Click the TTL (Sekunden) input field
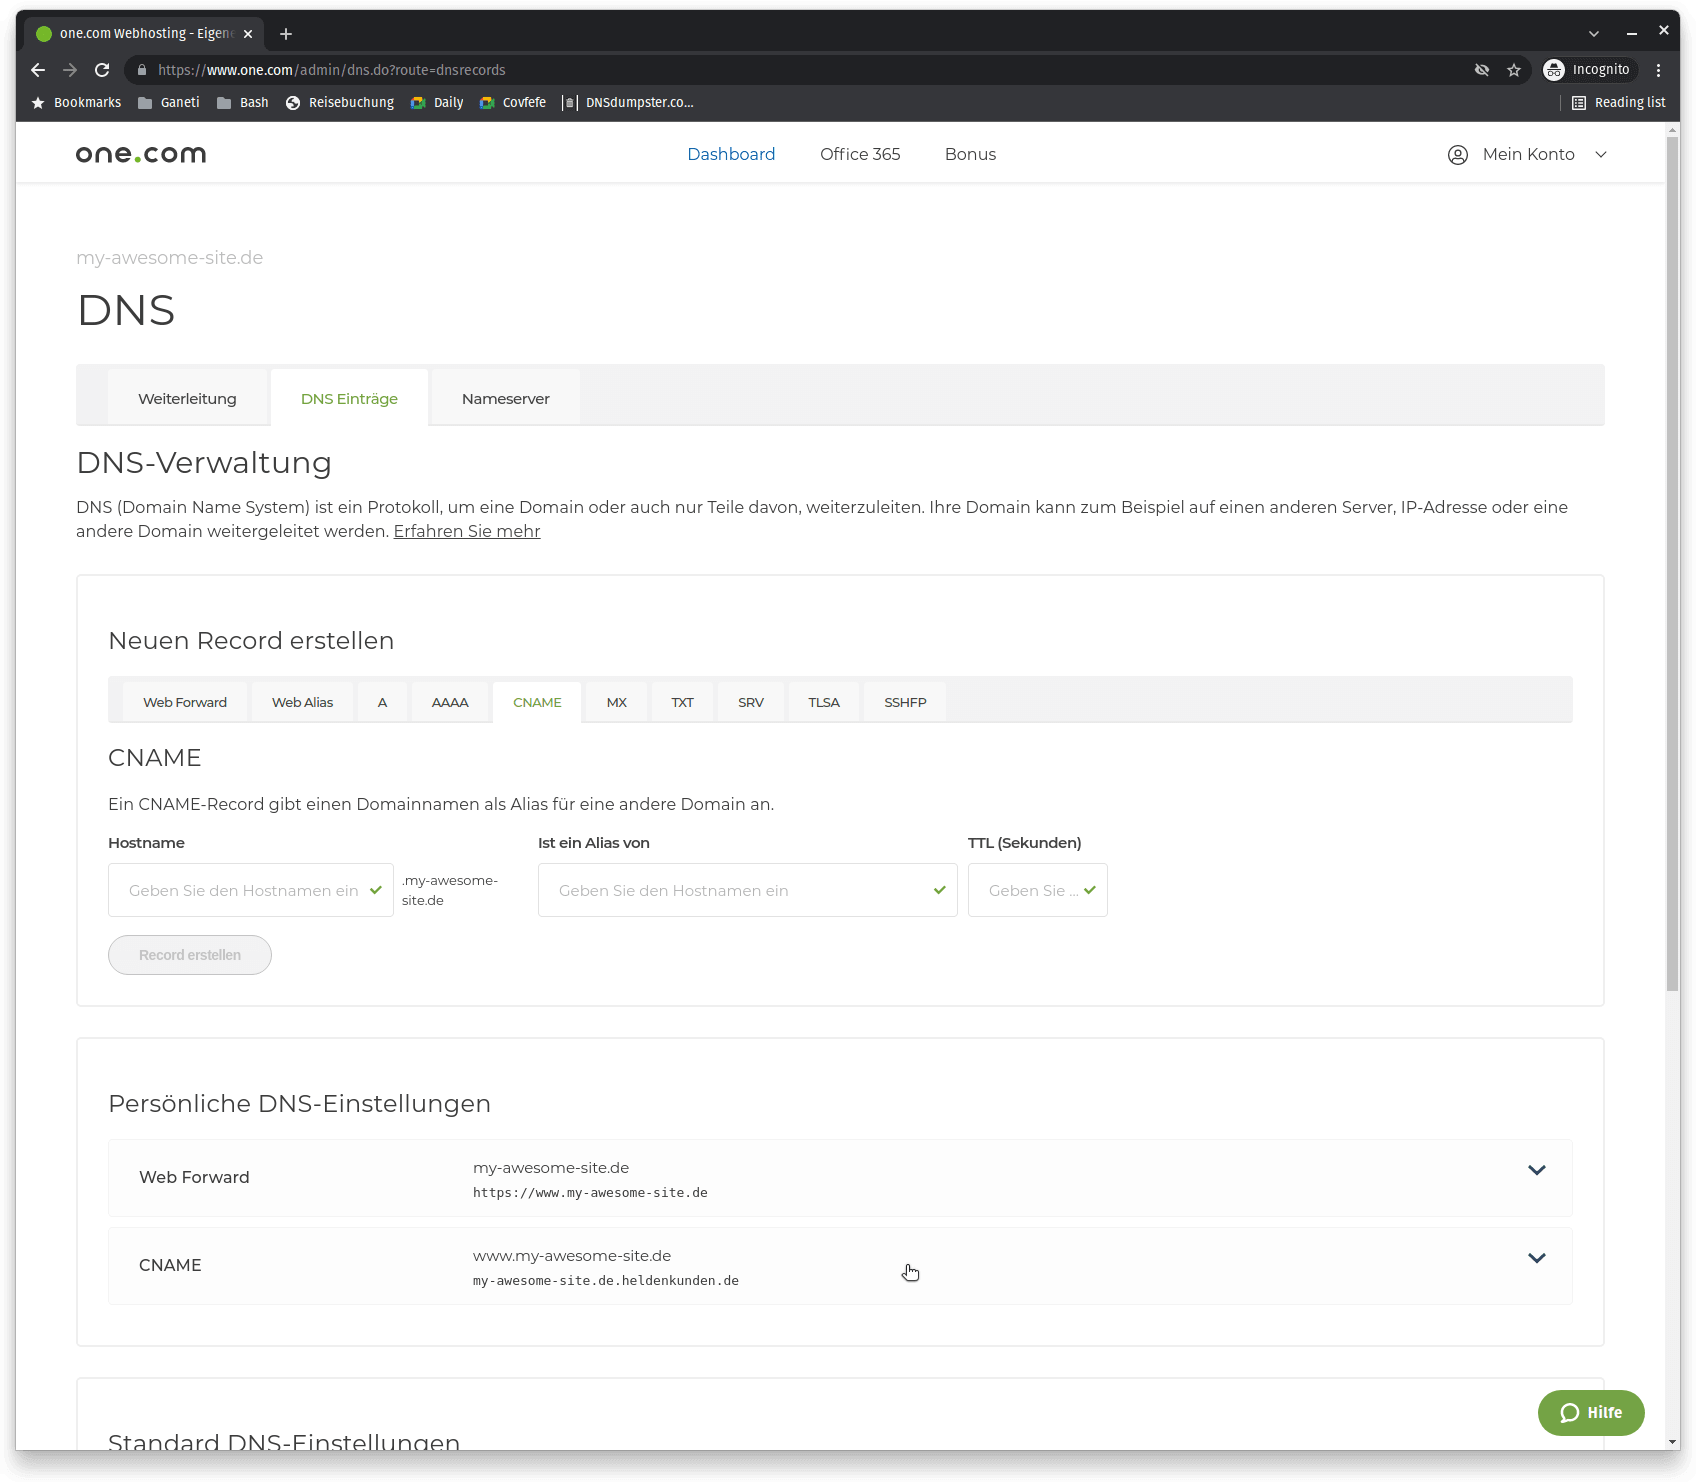1696x1482 pixels. (x=1038, y=890)
